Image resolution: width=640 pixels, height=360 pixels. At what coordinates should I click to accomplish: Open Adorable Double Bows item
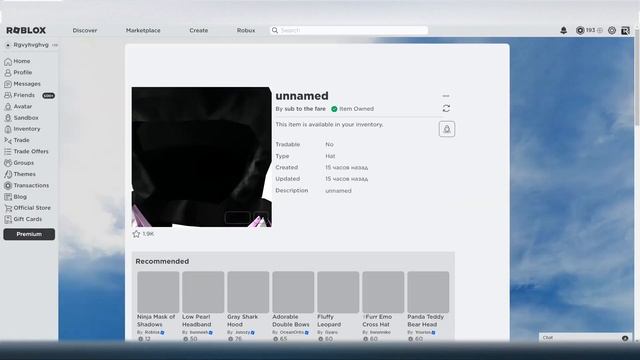click(293, 306)
